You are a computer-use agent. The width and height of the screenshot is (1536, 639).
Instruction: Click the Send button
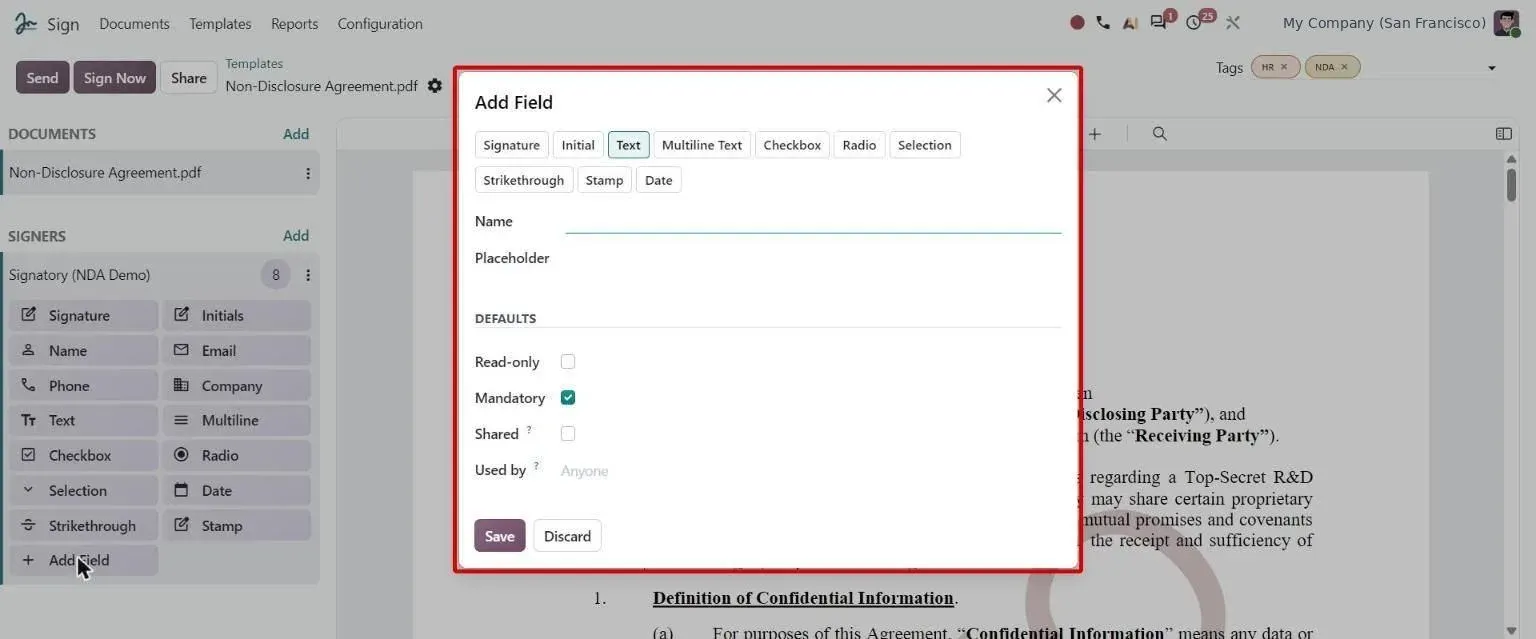[x=42, y=78]
